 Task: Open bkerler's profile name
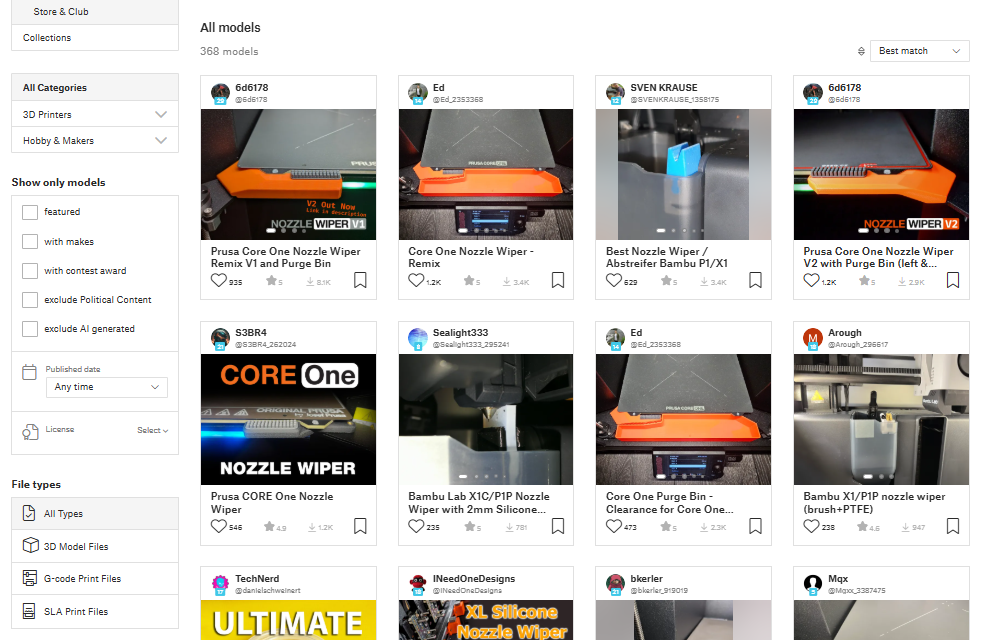pos(646,578)
